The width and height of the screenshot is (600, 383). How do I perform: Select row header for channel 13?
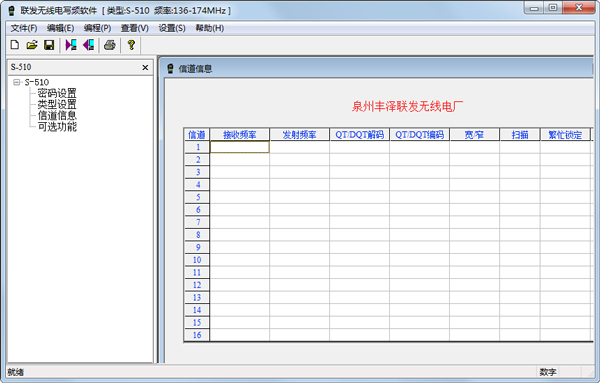point(197,298)
